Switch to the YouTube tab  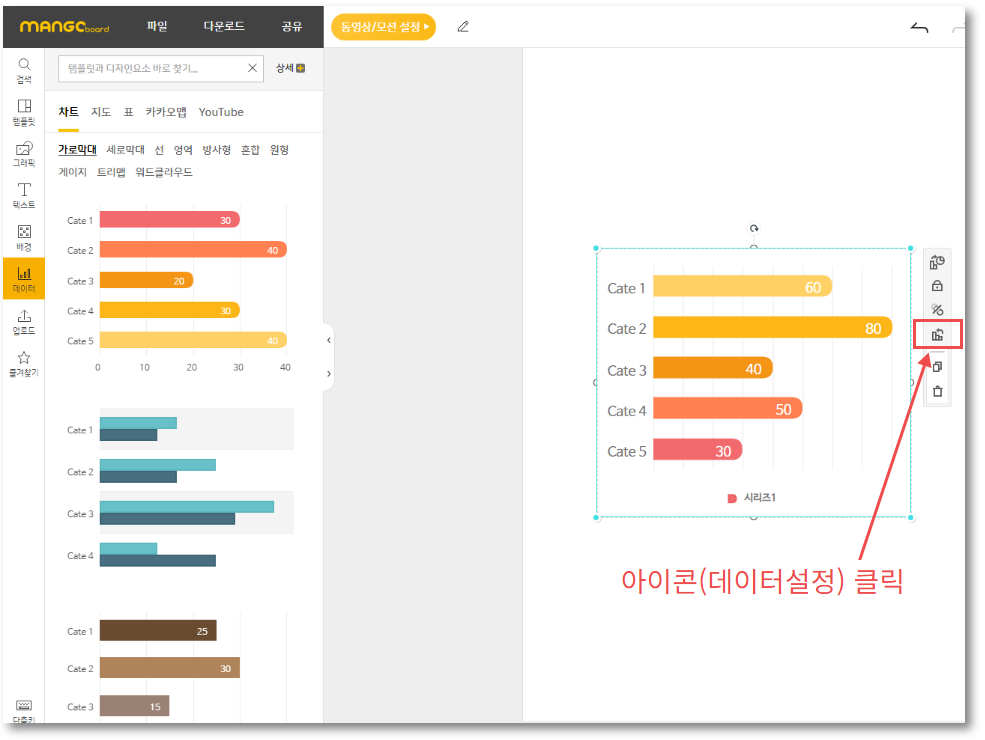pos(221,112)
